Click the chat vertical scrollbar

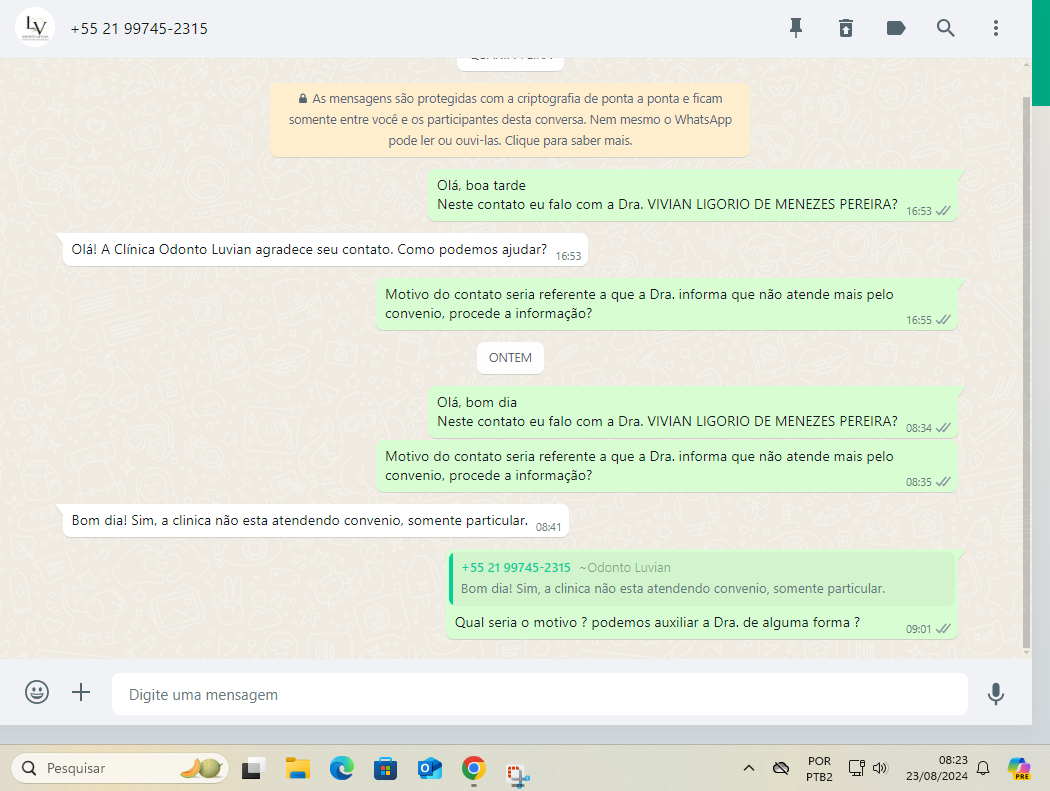click(x=1027, y=372)
